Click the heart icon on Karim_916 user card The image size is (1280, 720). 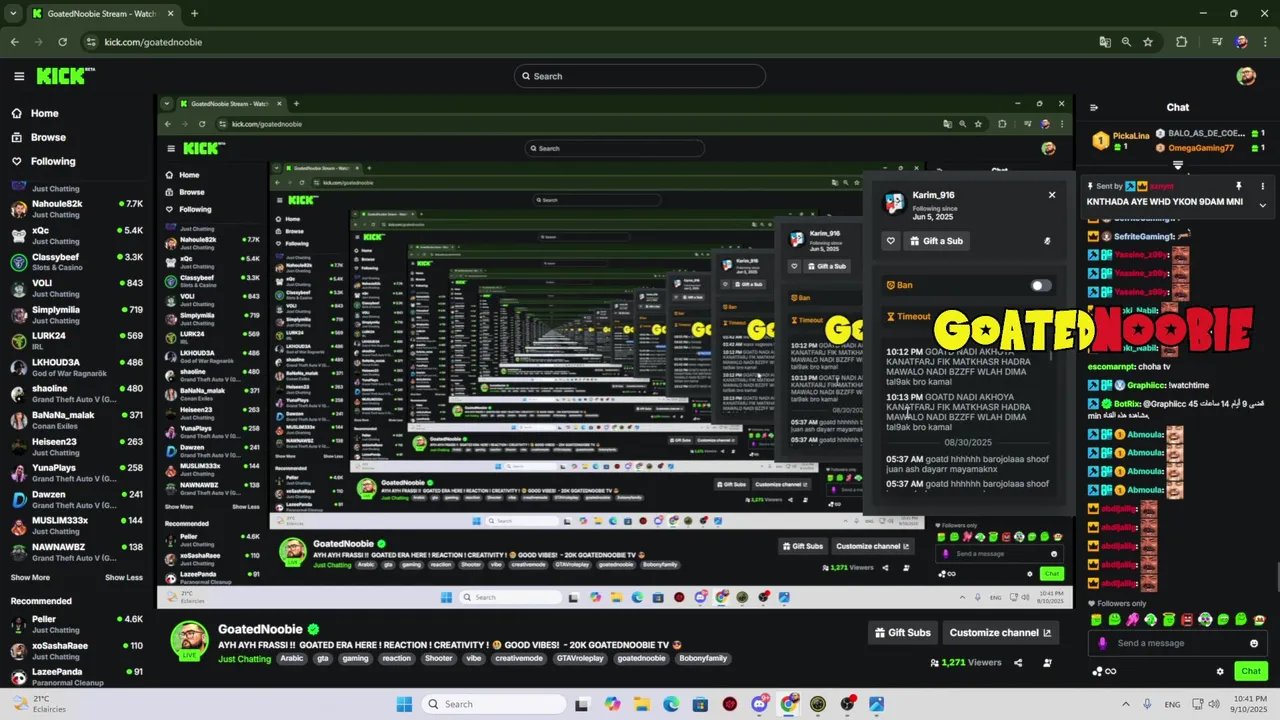pyautogui.click(x=891, y=241)
